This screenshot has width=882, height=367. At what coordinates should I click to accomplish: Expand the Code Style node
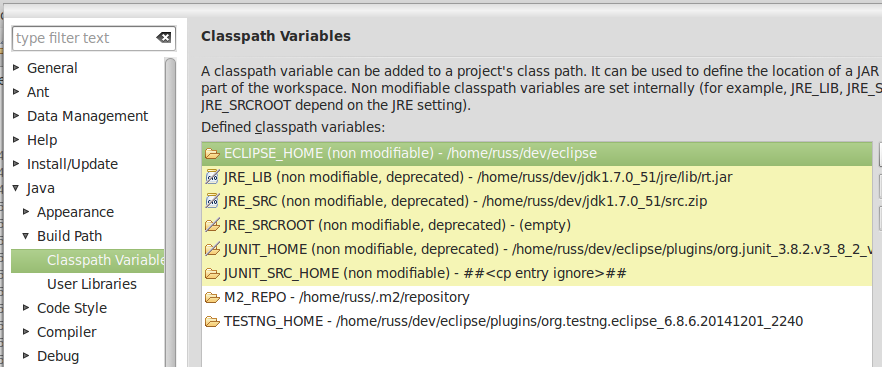(x=26, y=307)
